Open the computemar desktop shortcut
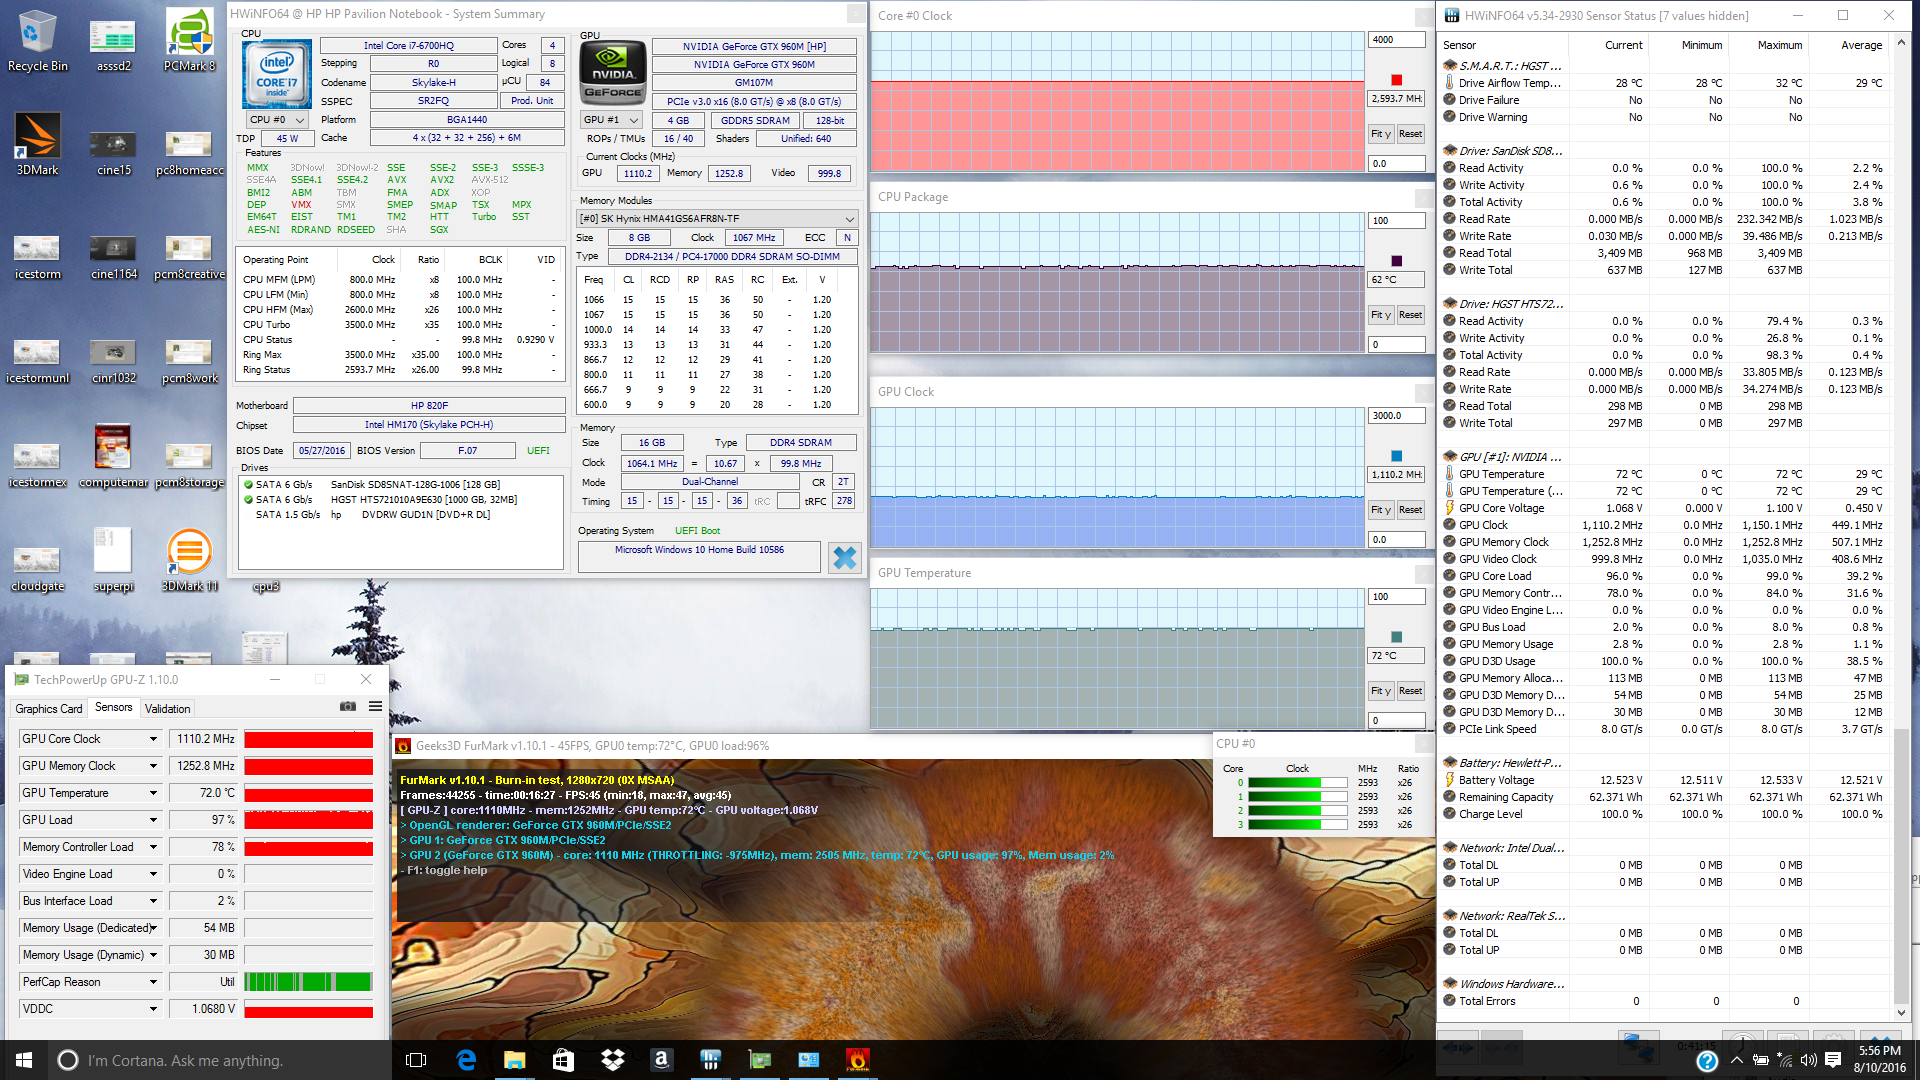 pos(113,456)
